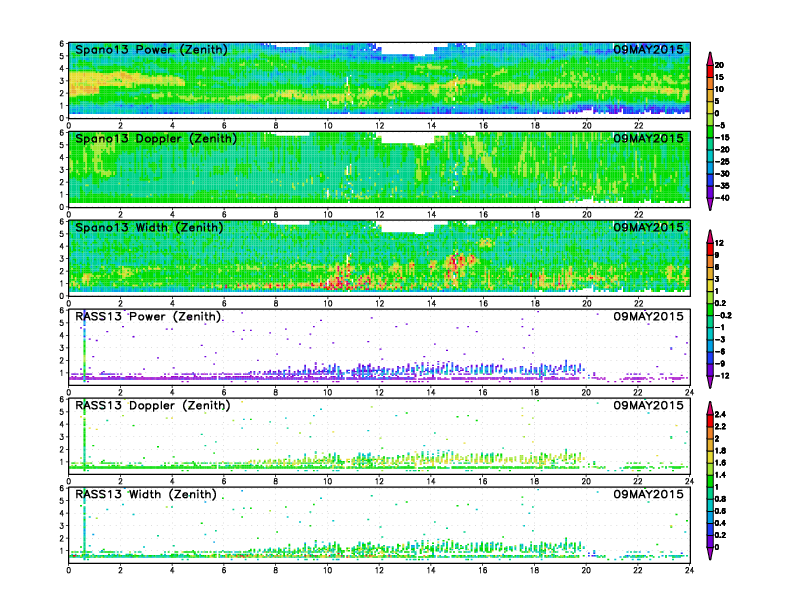Click the colorbar label -12
The image size is (792, 612).
click(x=722, y=376)
